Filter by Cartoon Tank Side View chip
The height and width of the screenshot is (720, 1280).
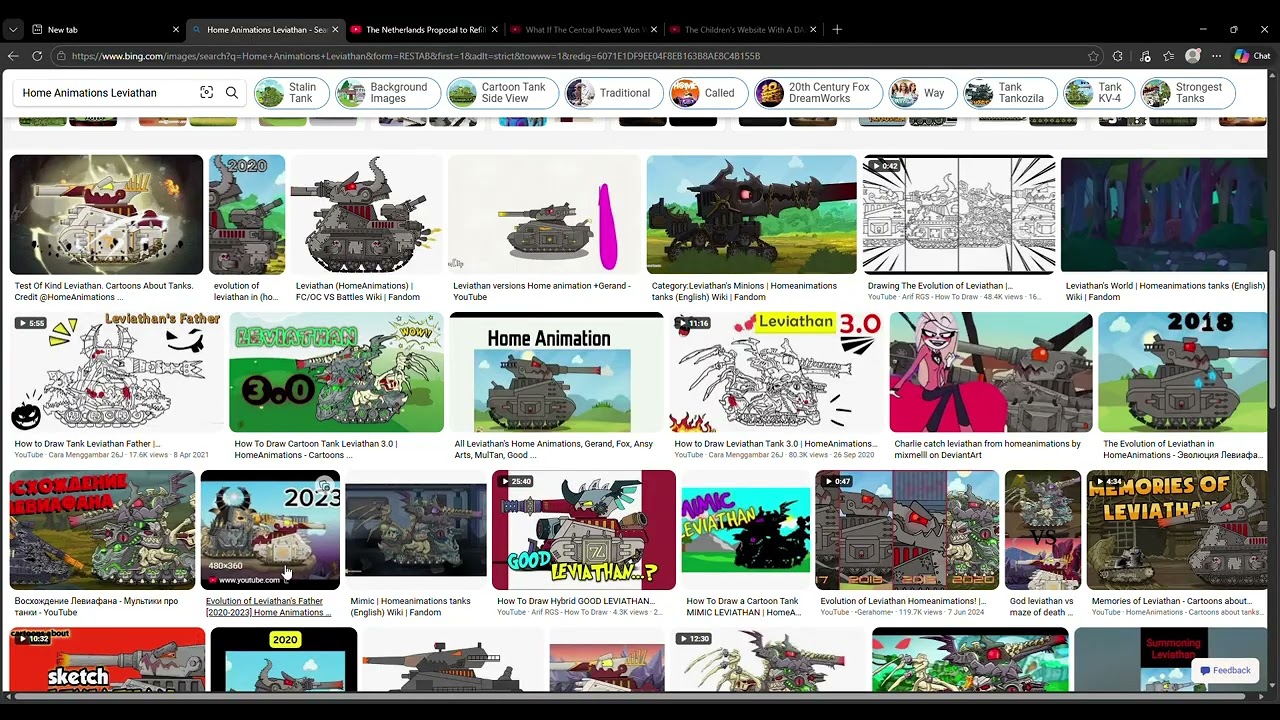501,93
